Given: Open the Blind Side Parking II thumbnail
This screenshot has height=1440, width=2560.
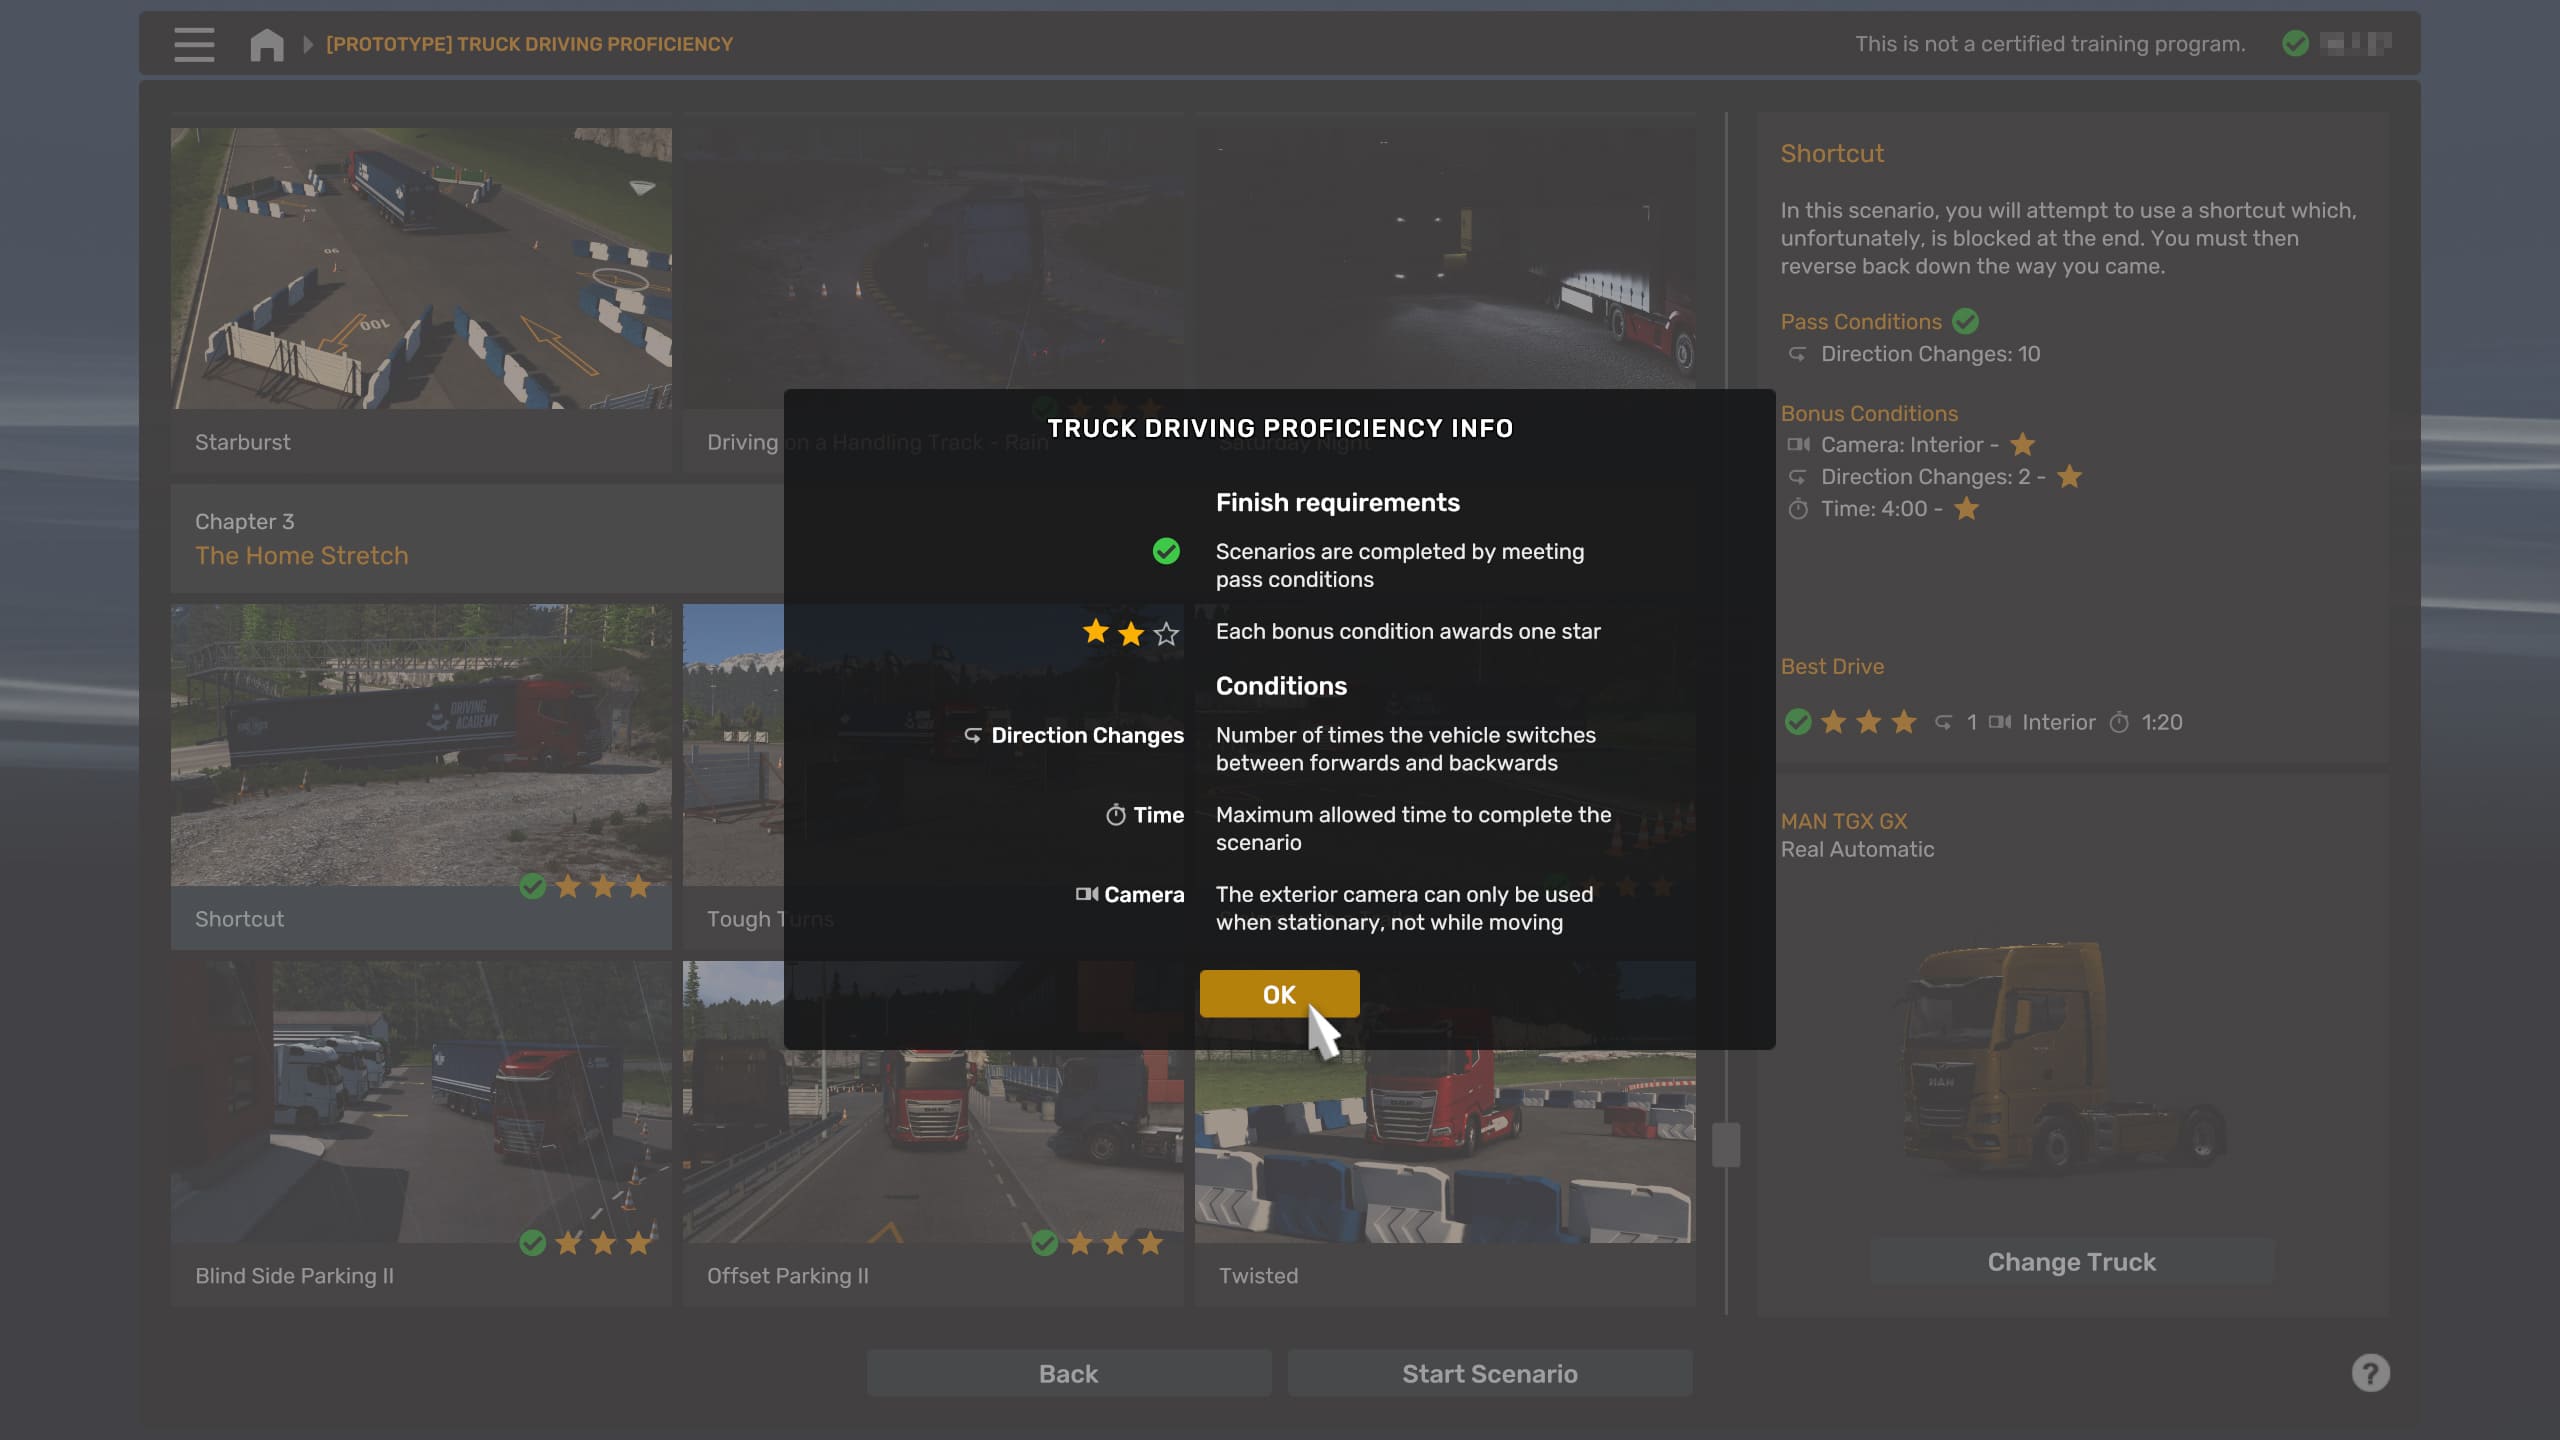Looking at the screenshot, I should [x=420, y=1100].
